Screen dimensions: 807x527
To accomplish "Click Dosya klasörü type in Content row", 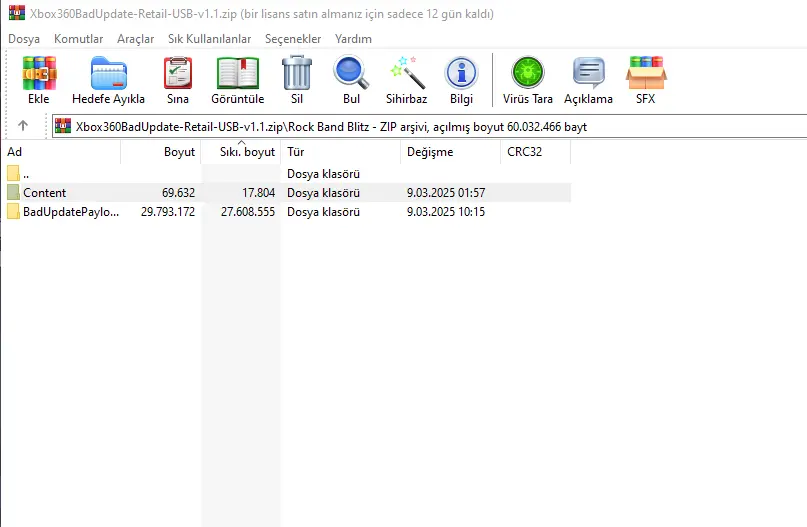I will [324, 193].
